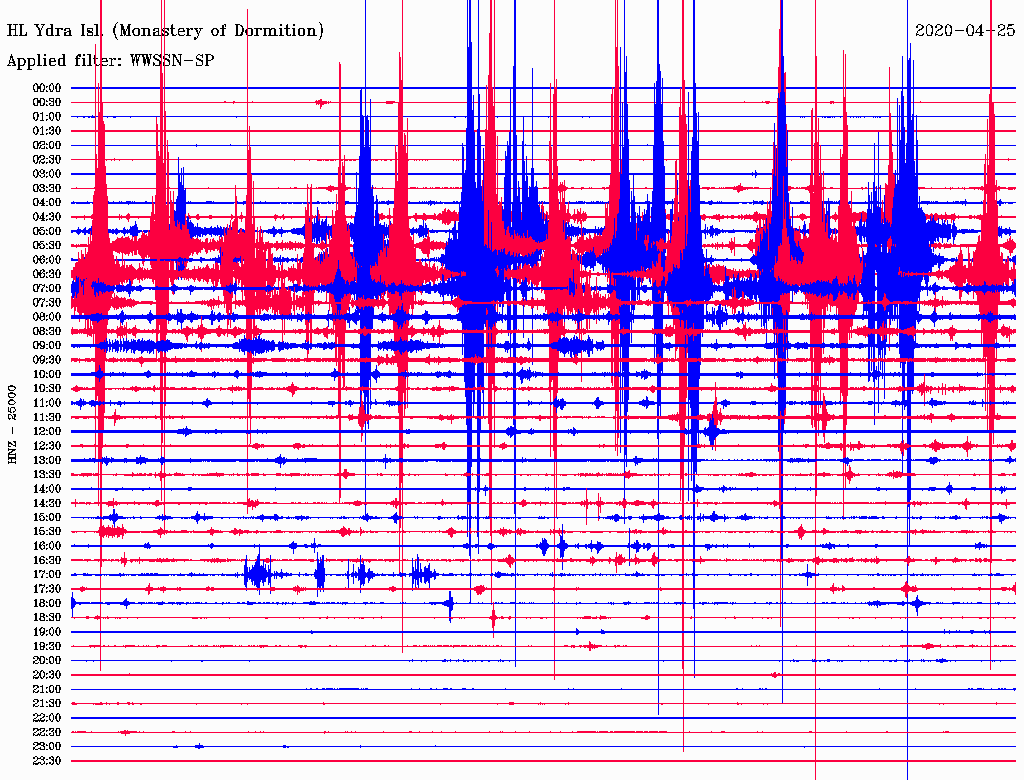Viewport: 1024px width, 780px height.
Task: Click the station title HL Ydra Isl.
Action: [x=55, y=30]
